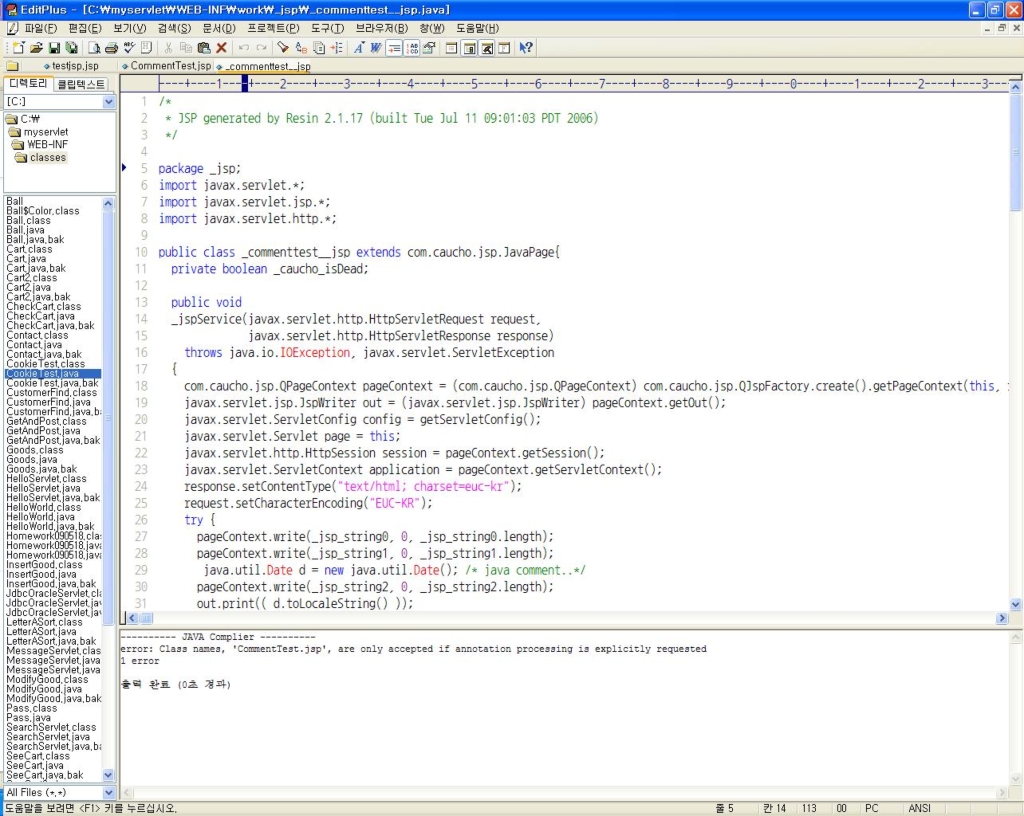
Task: Click the compiler error line in the output pane
Action: point(413,649)
